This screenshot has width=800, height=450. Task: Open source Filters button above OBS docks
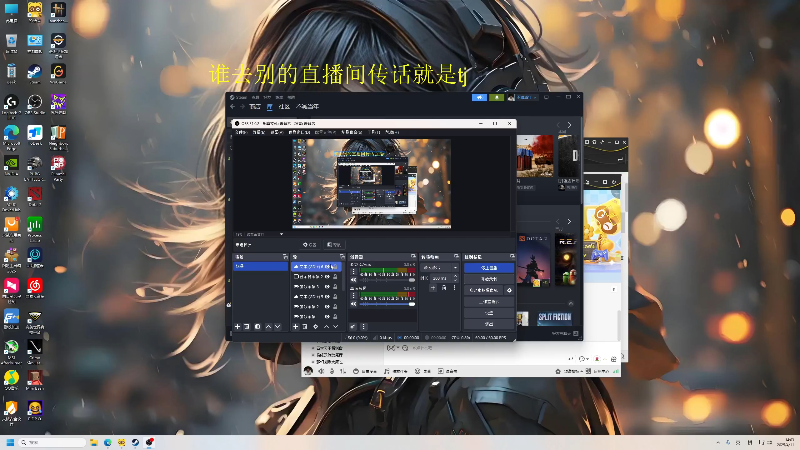[334, 245]
